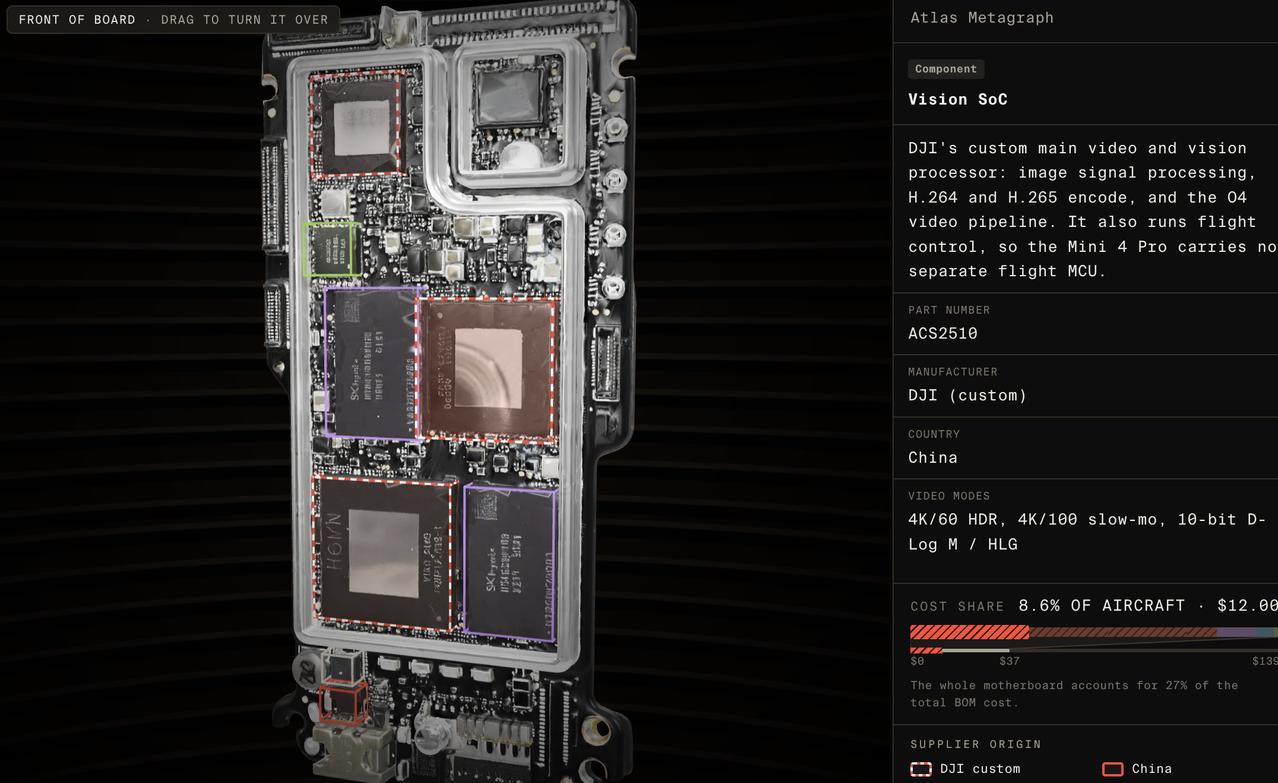1278x783 pixels.
Task: Click the purple segment of cost bar
Action: pos(1236,632)
